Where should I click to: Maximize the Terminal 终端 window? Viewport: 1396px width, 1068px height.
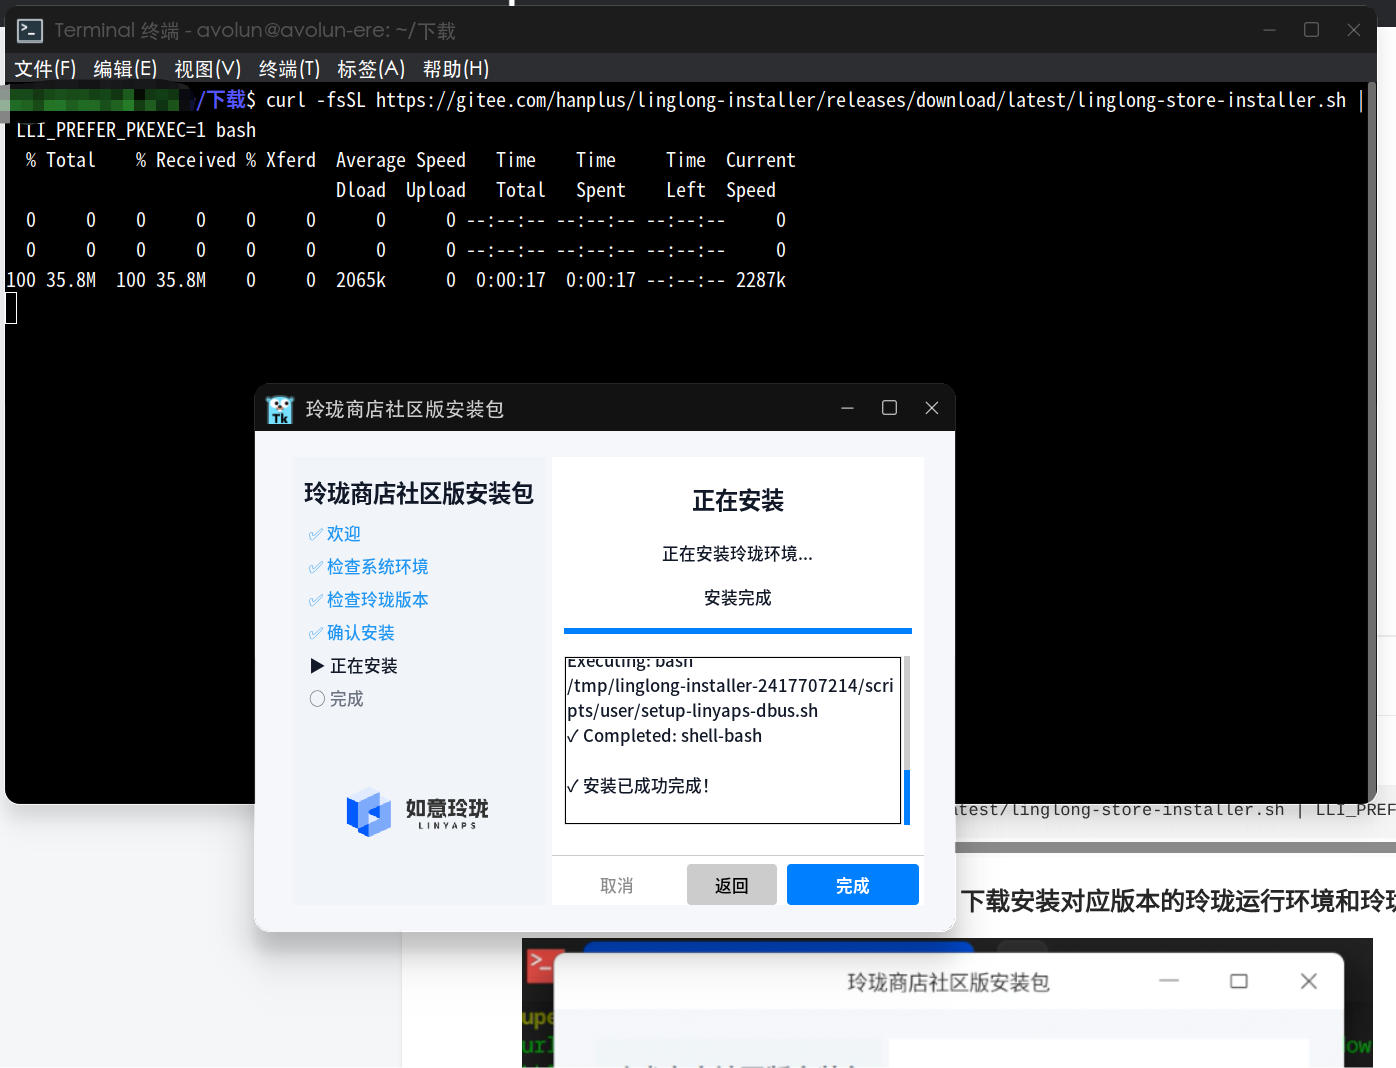point(1312,30)
